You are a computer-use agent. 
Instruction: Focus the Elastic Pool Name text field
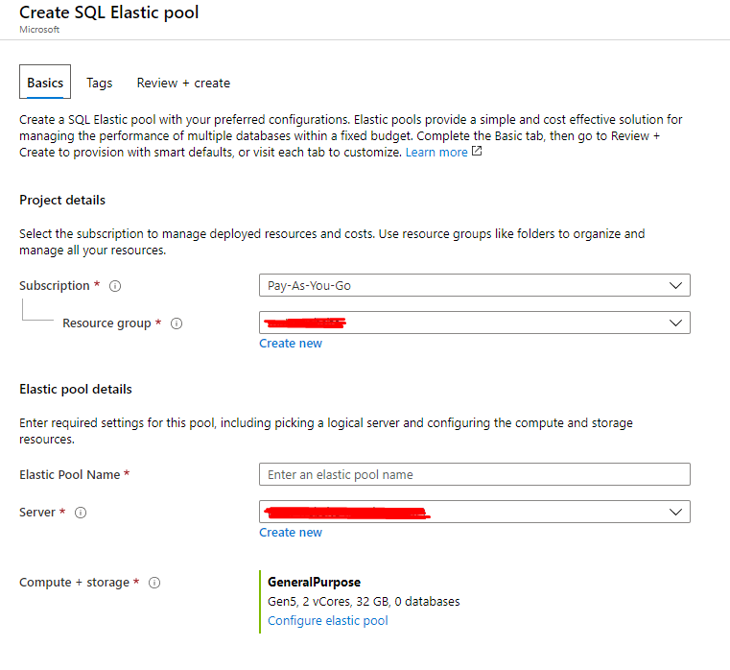[474, 474]
